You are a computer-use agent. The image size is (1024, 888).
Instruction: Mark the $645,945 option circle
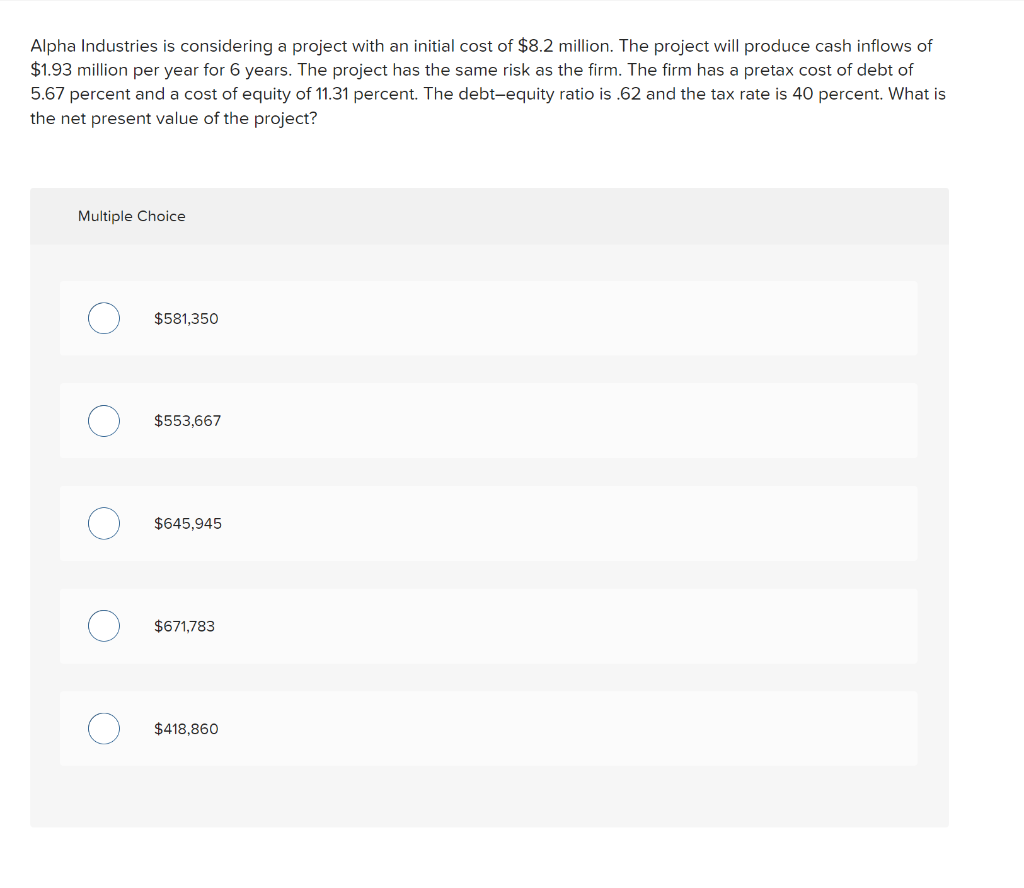pyautogui.click(x=103, y=524)
